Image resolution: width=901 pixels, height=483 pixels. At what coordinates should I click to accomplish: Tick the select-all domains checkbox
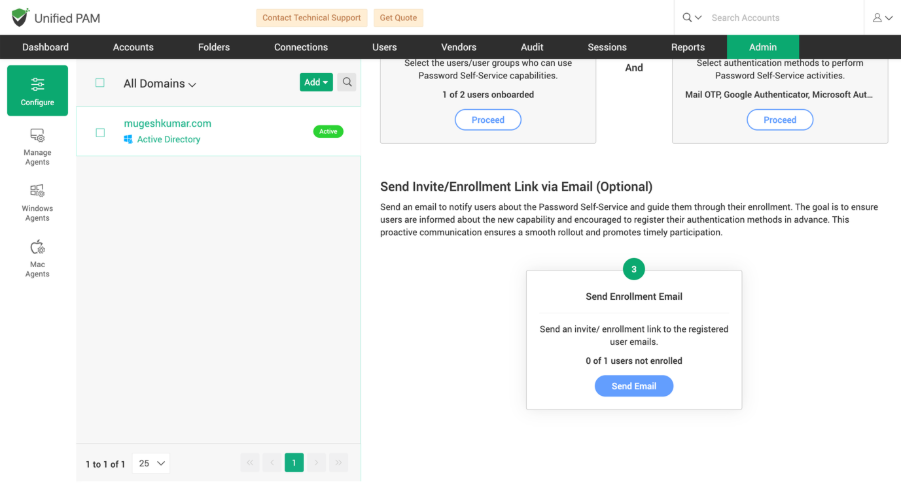point(100,83)
